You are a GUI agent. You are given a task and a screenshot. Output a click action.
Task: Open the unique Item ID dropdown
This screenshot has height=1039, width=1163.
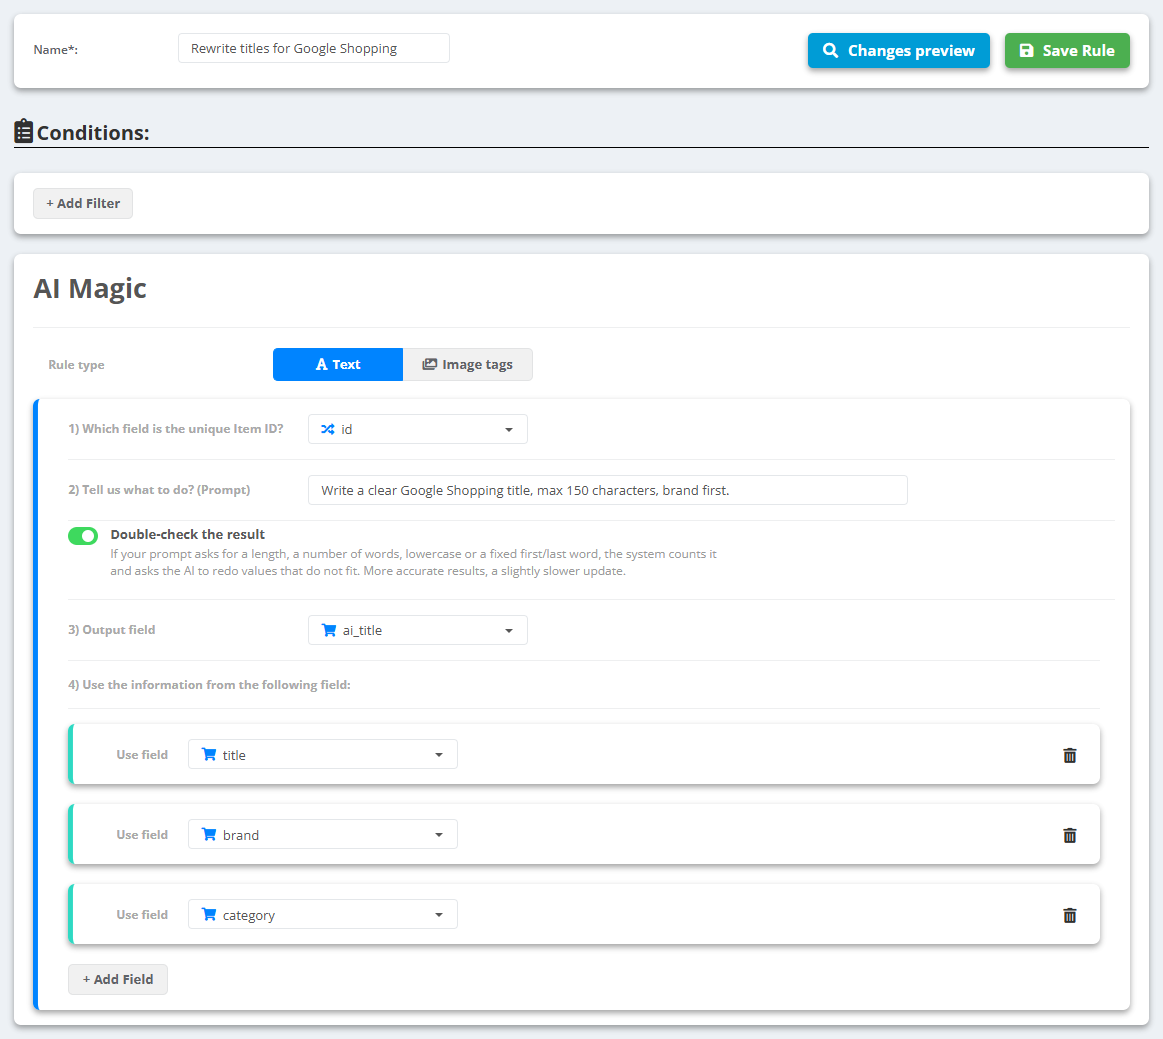[418, 429]
